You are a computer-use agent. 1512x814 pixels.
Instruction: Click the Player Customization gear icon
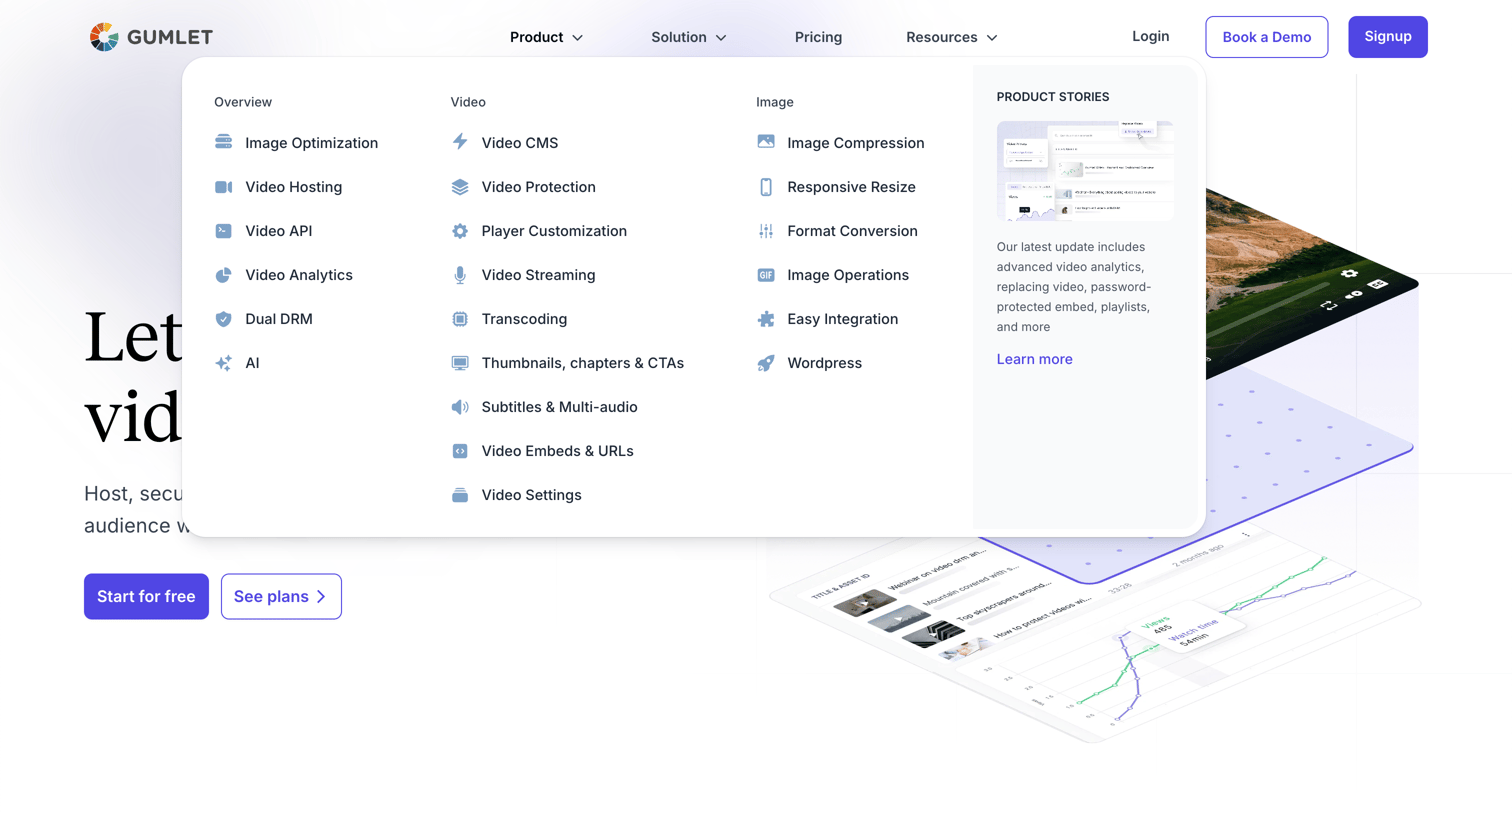[460, 231]
